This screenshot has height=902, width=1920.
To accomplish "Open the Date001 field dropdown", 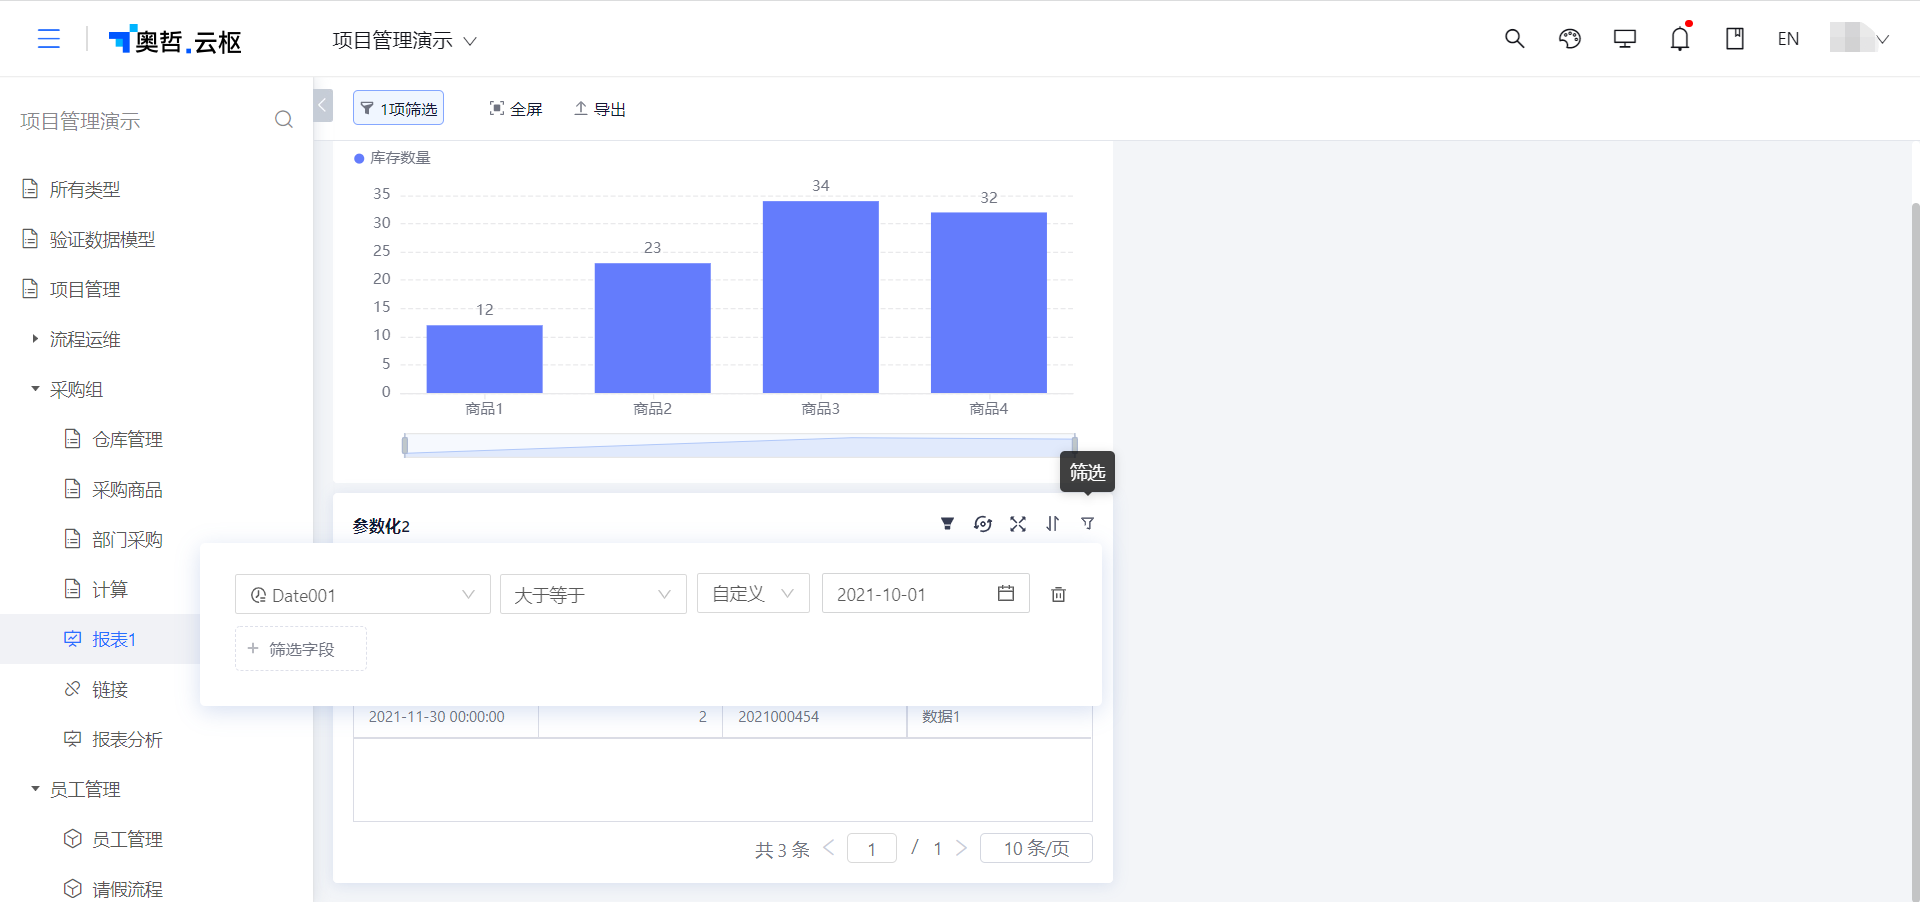I will coord(363,594).
